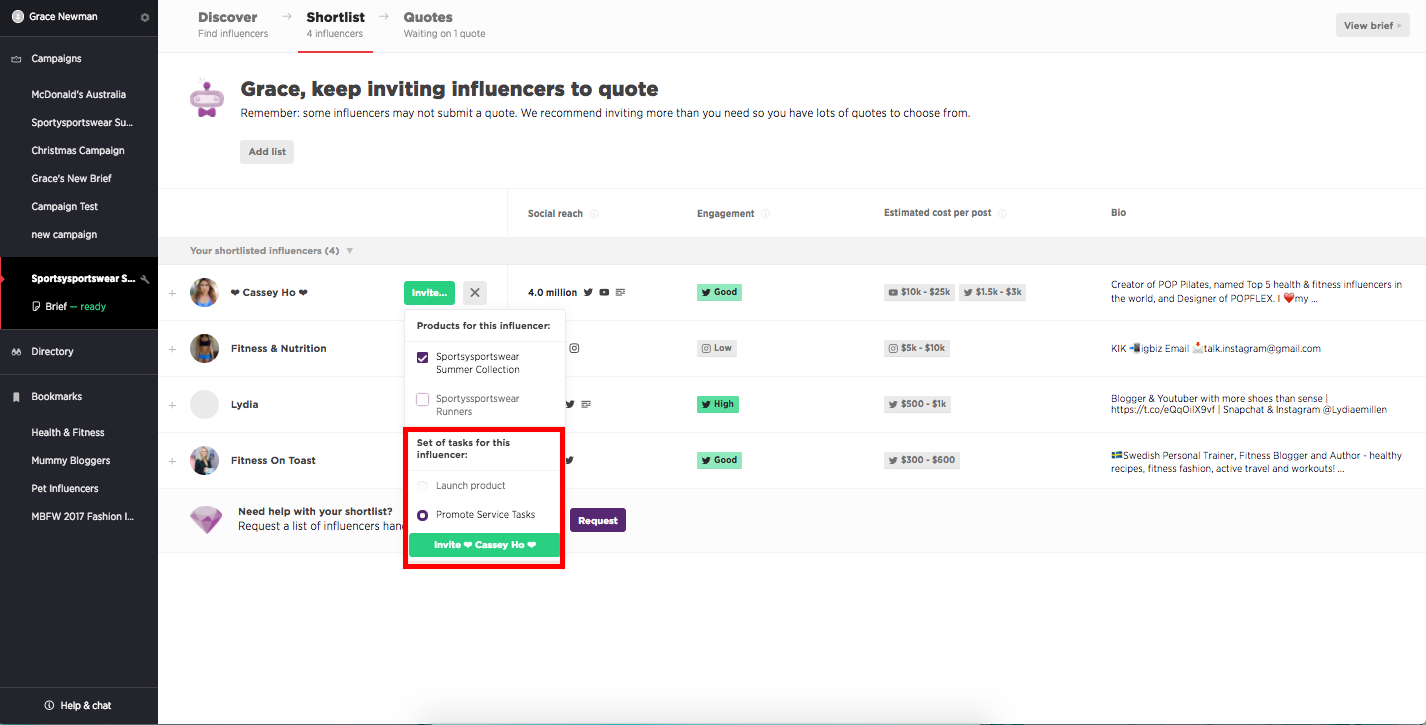Open new campaign in sidebar
This screenshot has width=1426, height=725.
(64, 235)
